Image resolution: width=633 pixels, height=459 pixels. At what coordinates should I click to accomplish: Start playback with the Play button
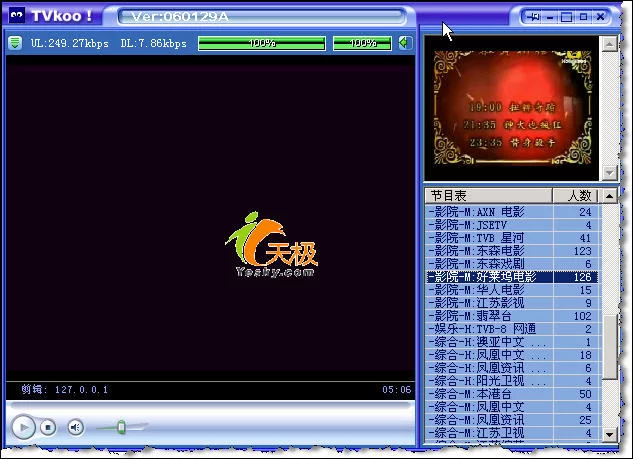click(x=23, y=427)
